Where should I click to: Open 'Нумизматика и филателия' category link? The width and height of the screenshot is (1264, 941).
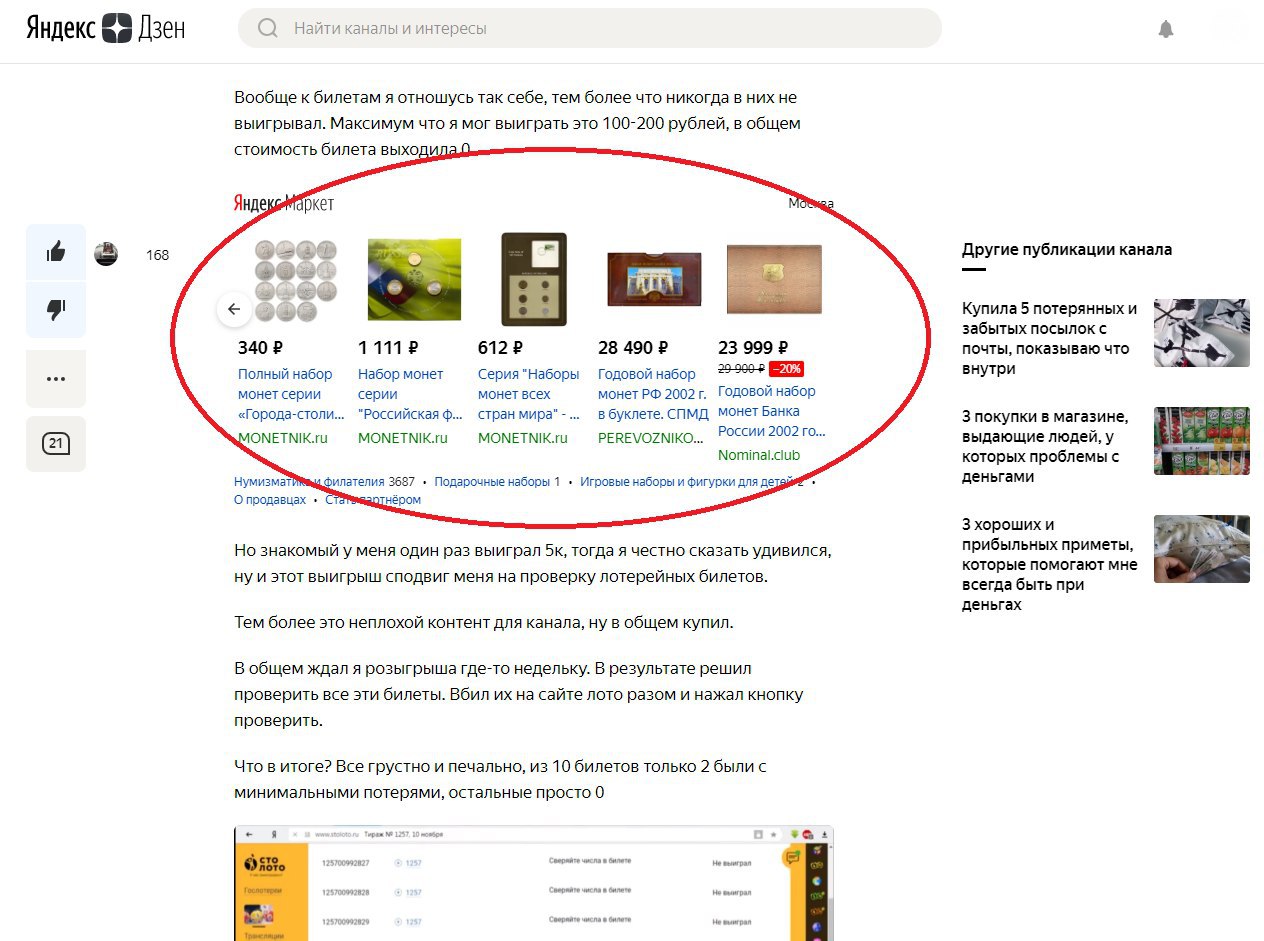point(309,481)
